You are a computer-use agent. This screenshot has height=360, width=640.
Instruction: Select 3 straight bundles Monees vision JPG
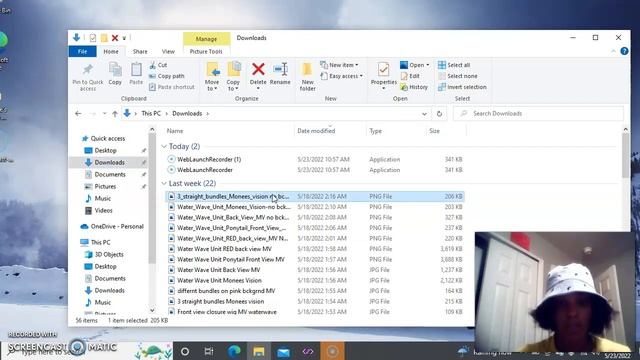click(220, 301)
